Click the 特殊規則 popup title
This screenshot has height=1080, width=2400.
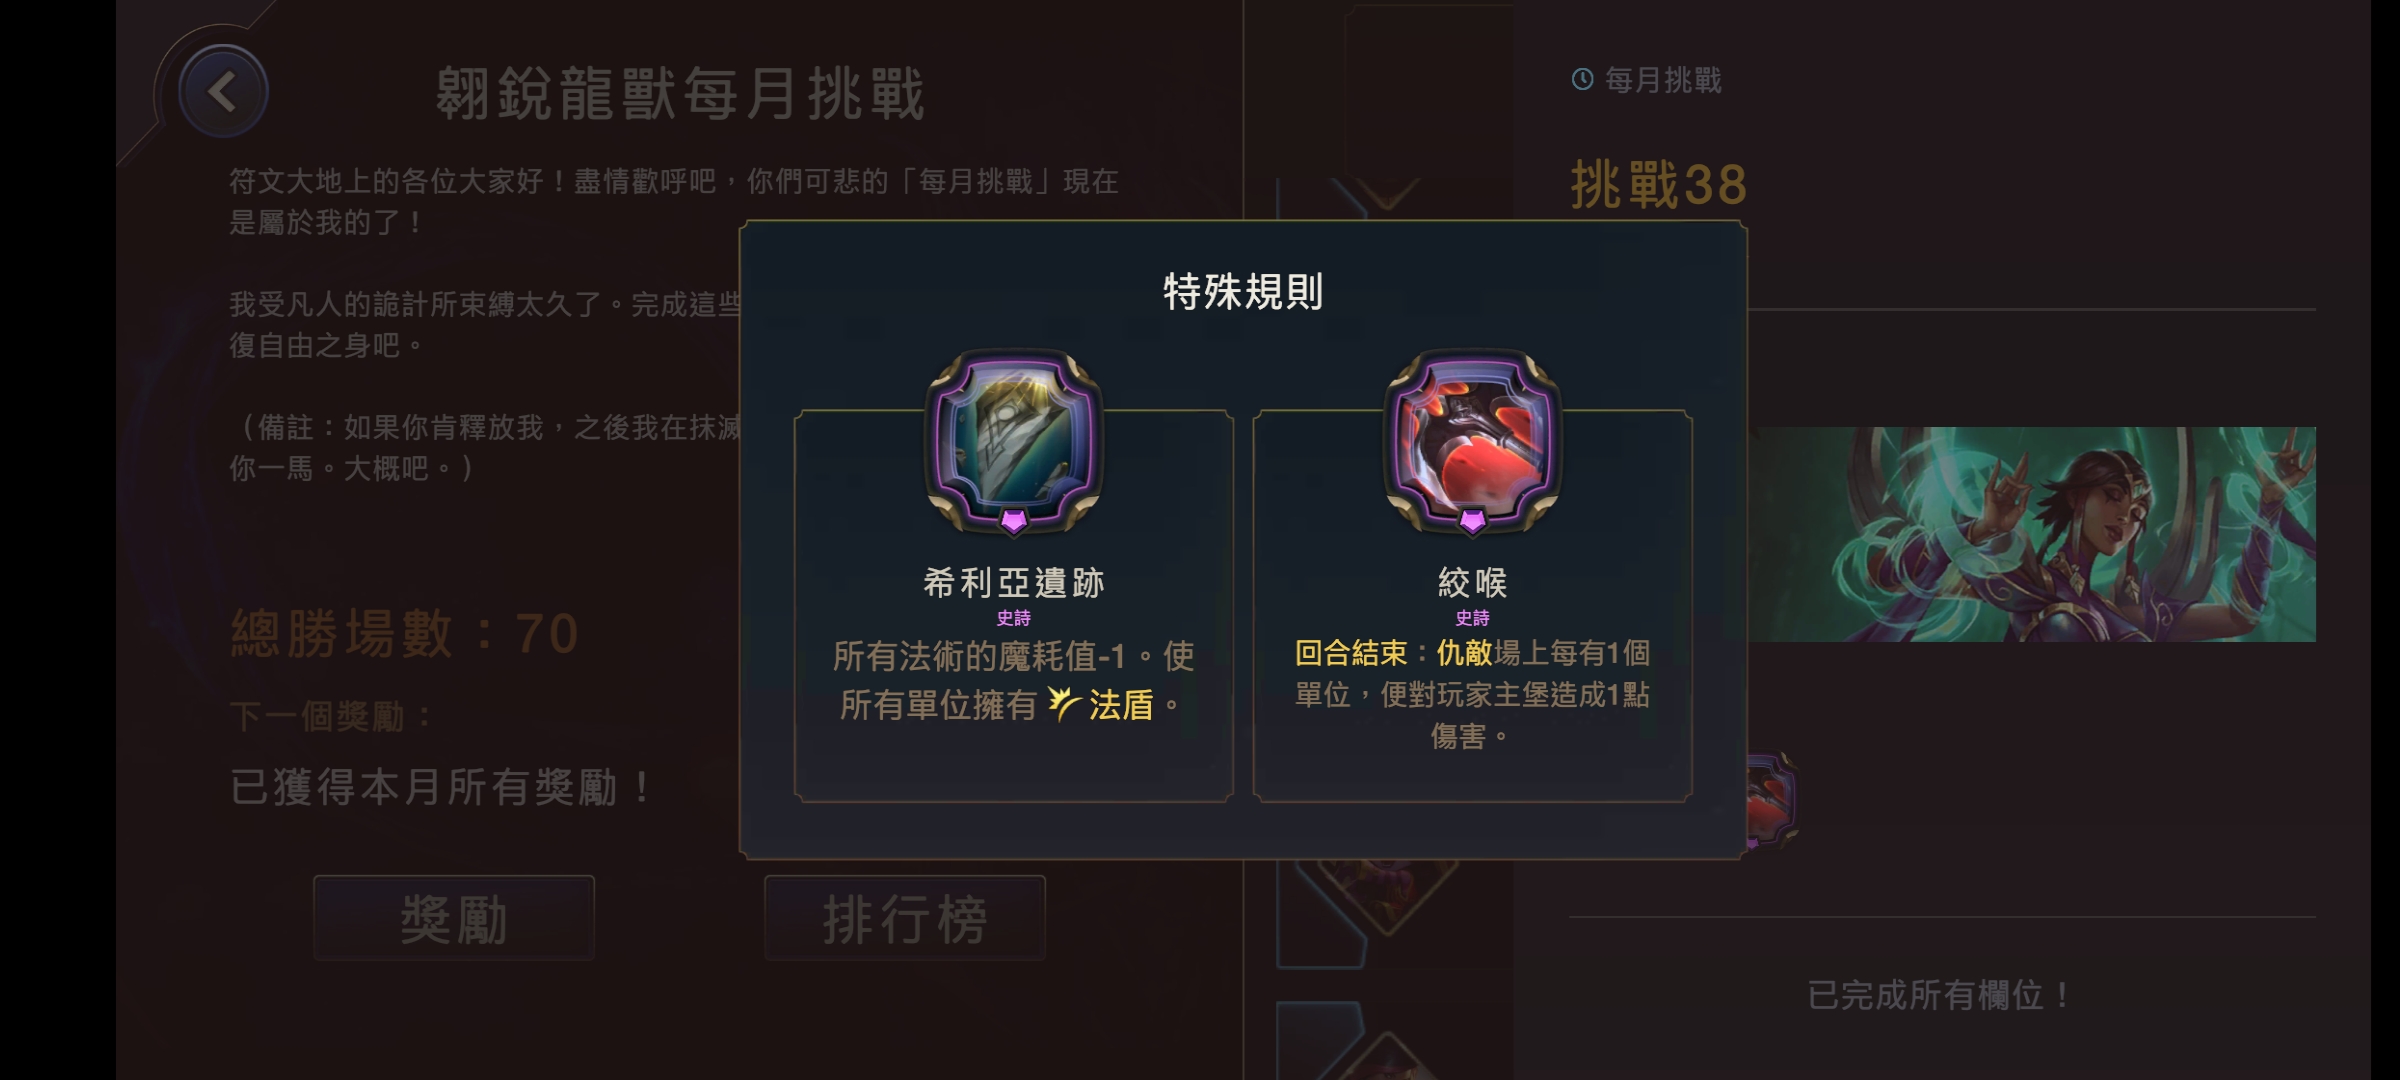pyautogui.click(x=1243, y=292)
